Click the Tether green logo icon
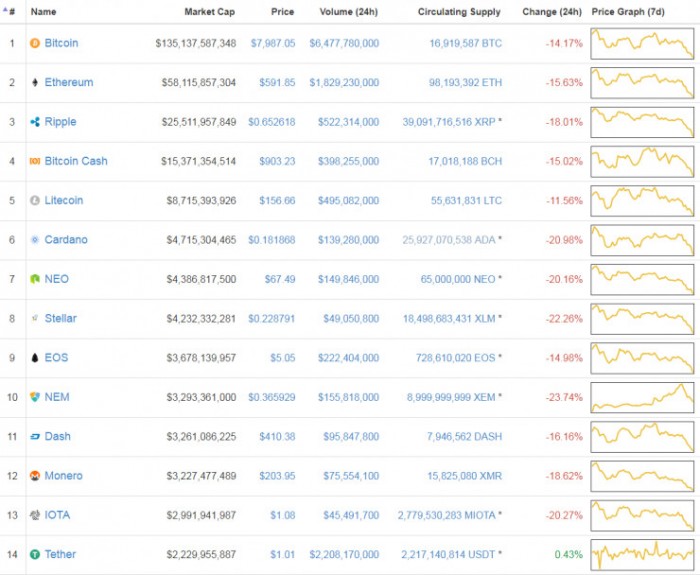This screenshot has height=575, width=700. pos(35,554)
